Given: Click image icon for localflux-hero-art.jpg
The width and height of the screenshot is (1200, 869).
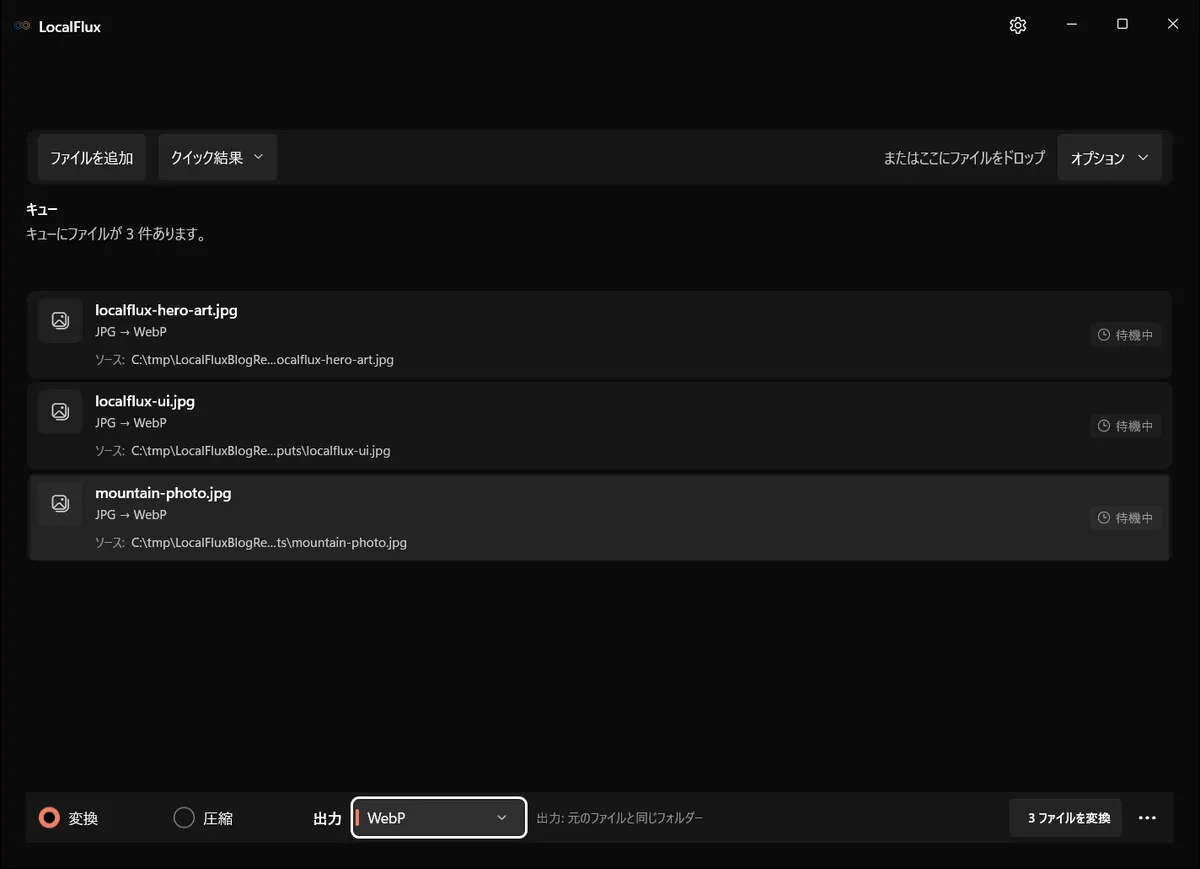Looking at the screenshot, I should coord(60,320).
